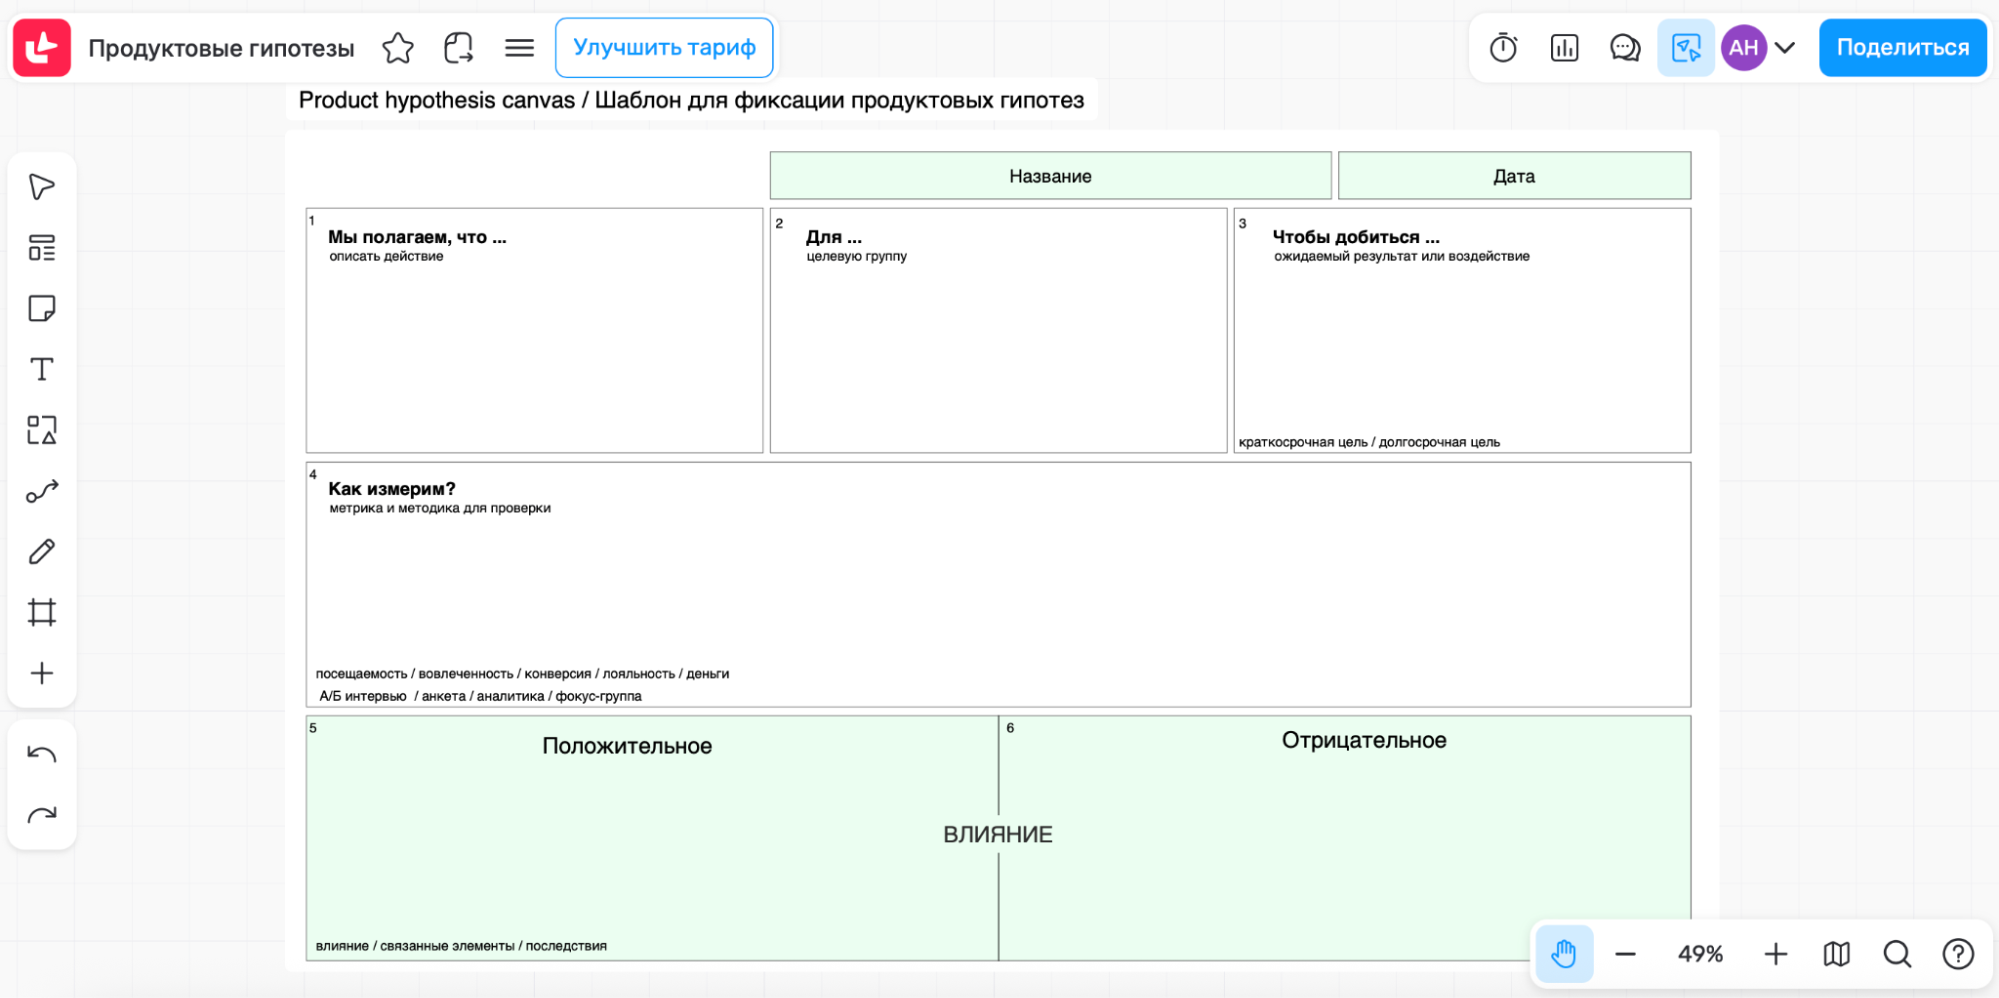Toggle collaborators' cursors visibility
Screen dimensions: 1999x998
click(1685, 48)
